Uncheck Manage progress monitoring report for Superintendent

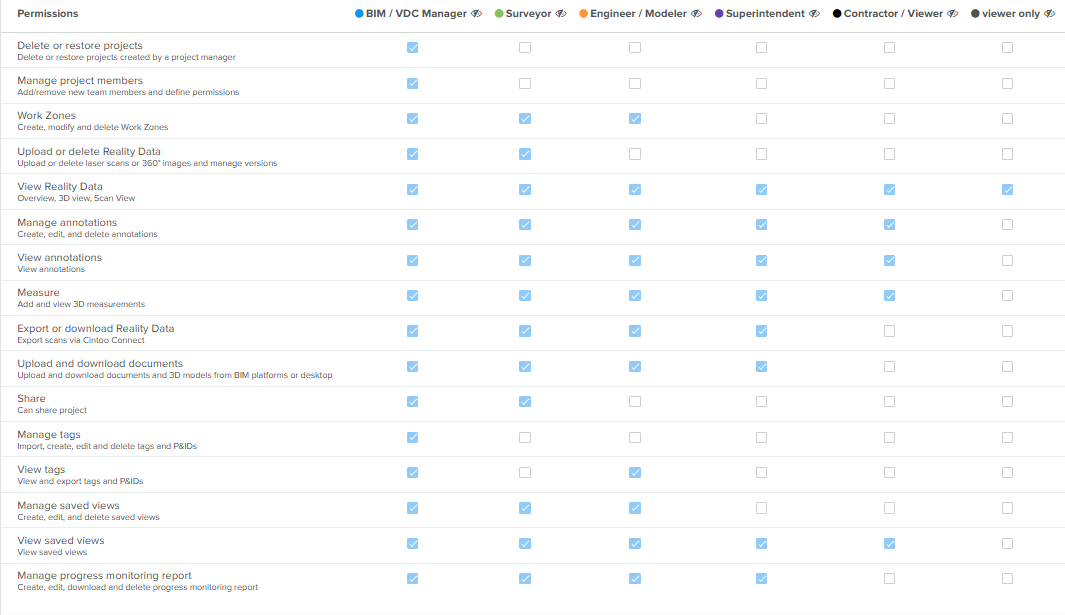click(x=761, y=579)
